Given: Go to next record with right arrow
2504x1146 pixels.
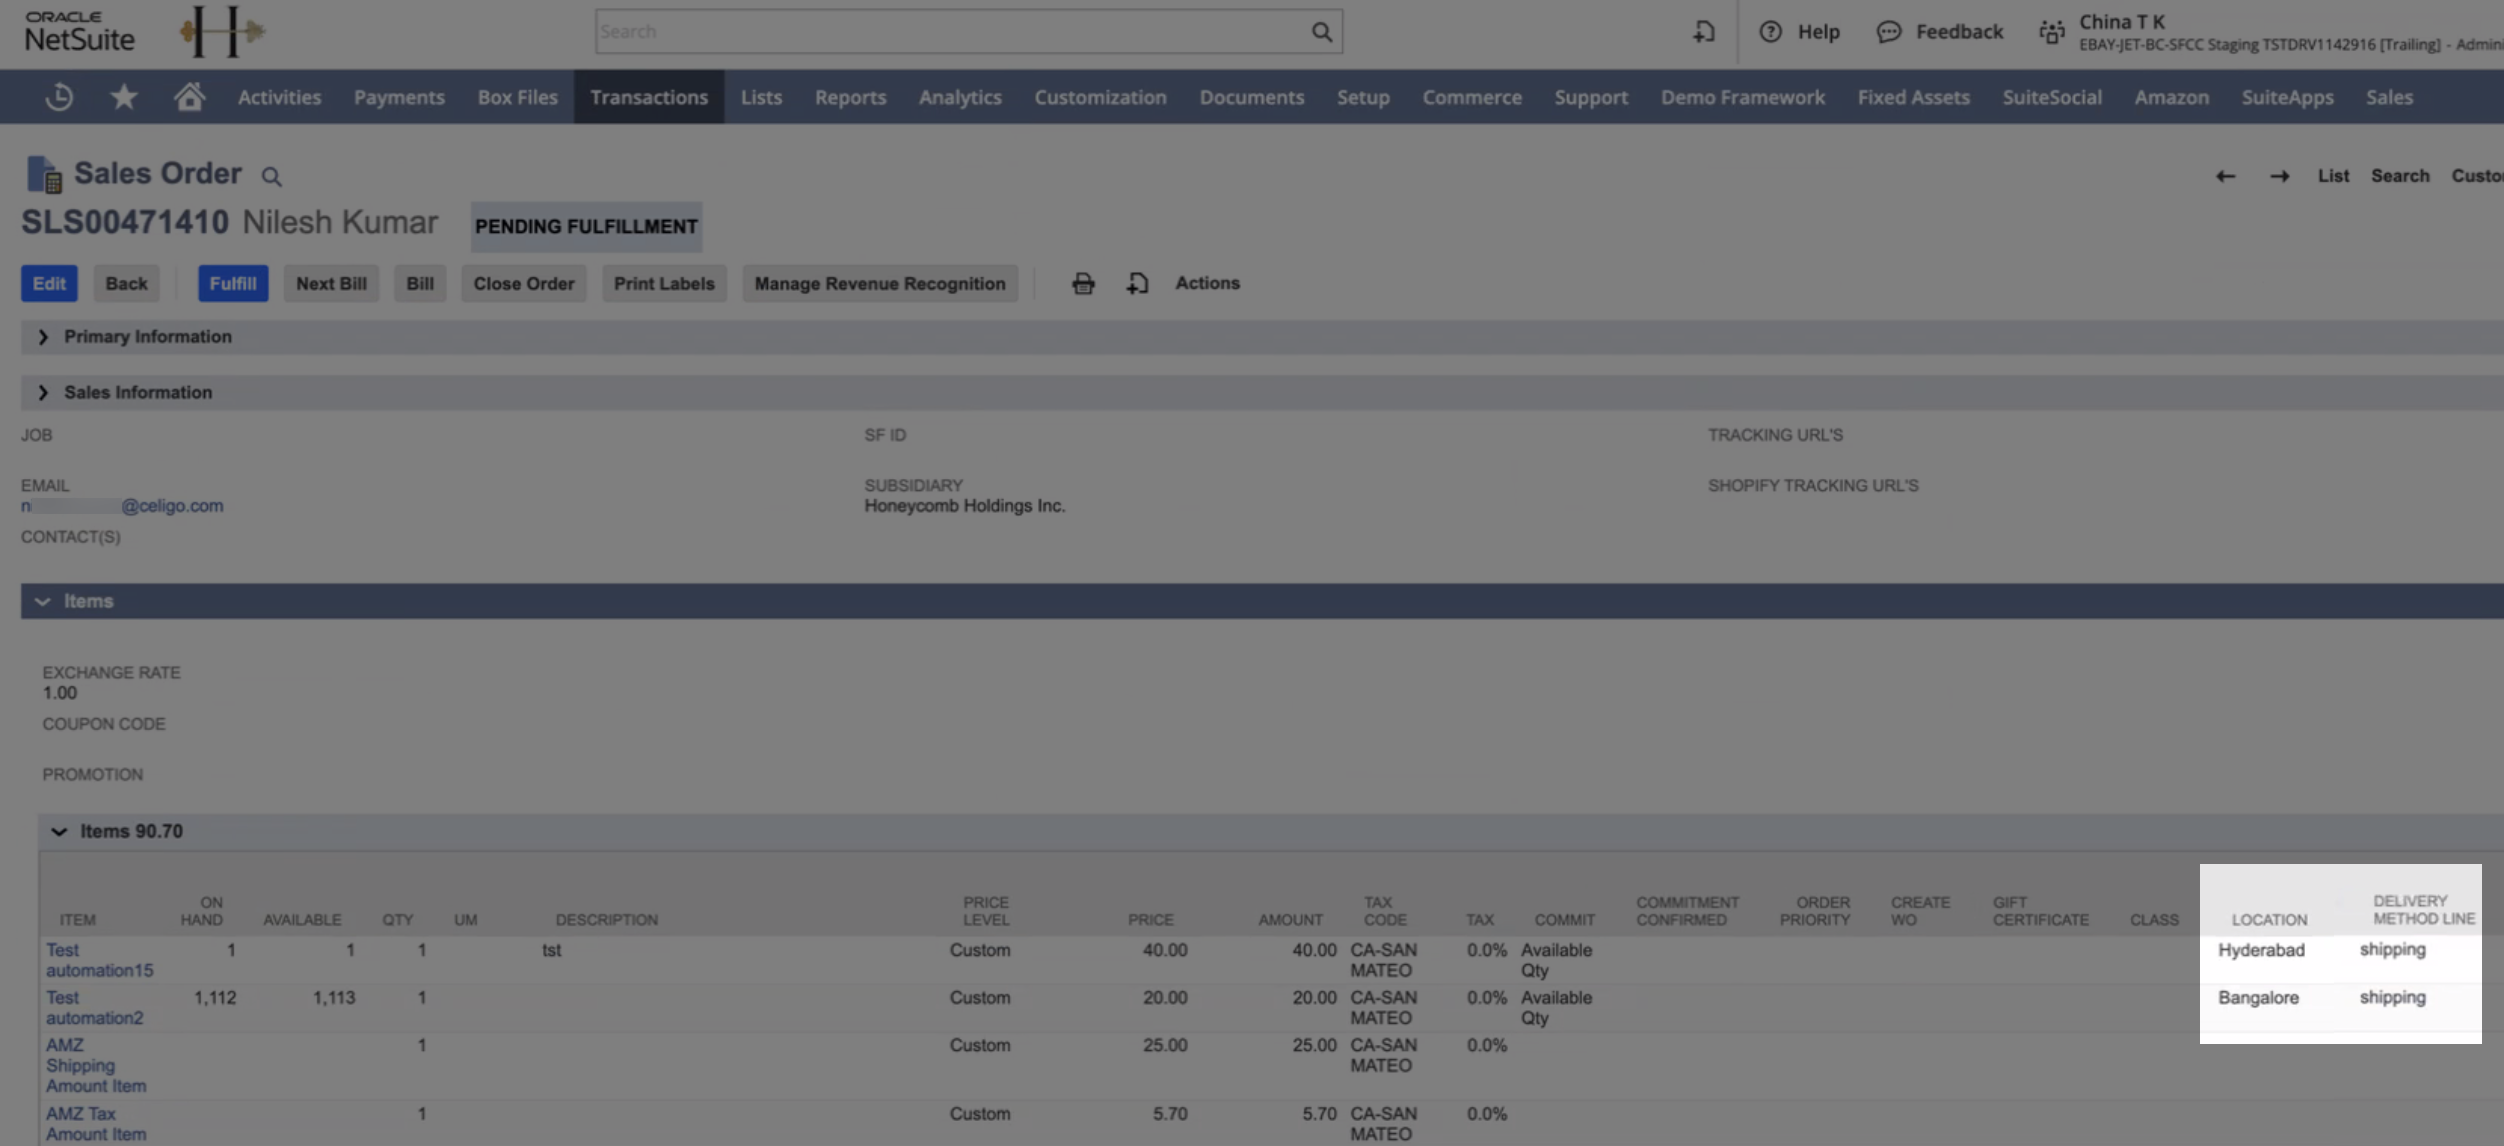Looking at the screenshot, I should click(x=2279, y=176).
